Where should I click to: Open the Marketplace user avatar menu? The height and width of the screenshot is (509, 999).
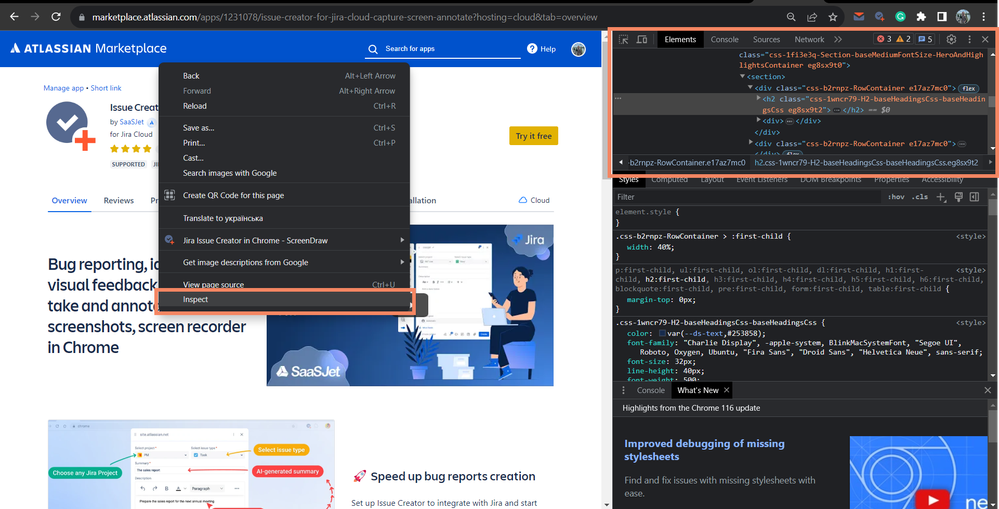point(579,49)
